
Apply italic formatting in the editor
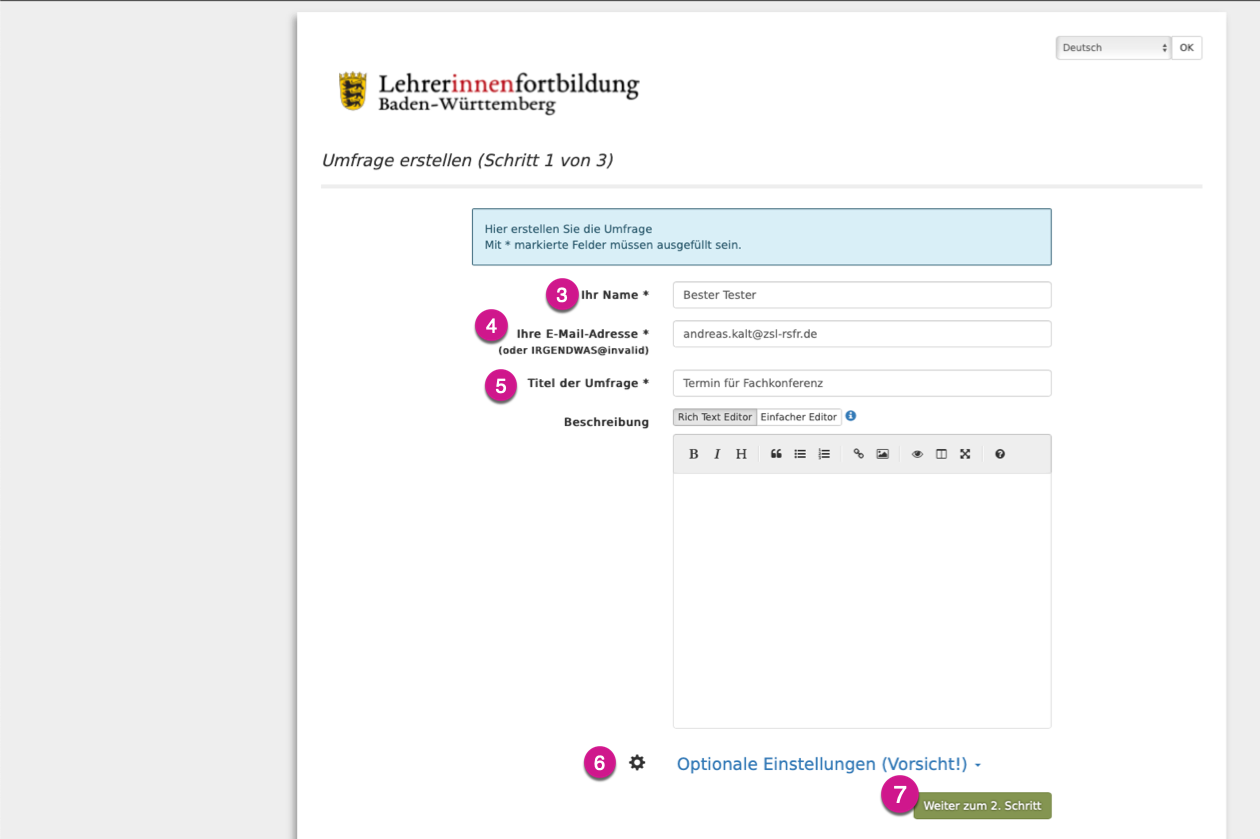[717, 454]
